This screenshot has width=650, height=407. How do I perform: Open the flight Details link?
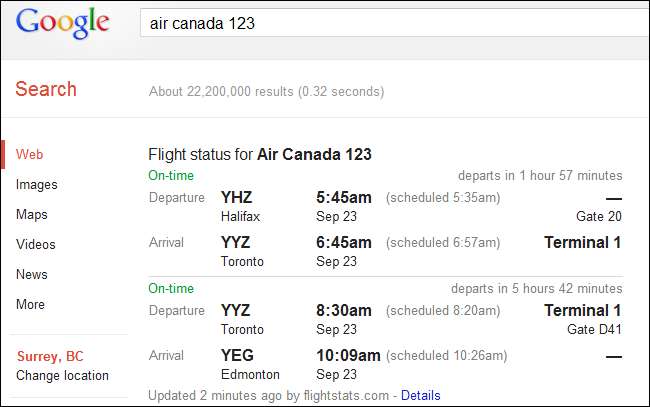click(420, 395)
